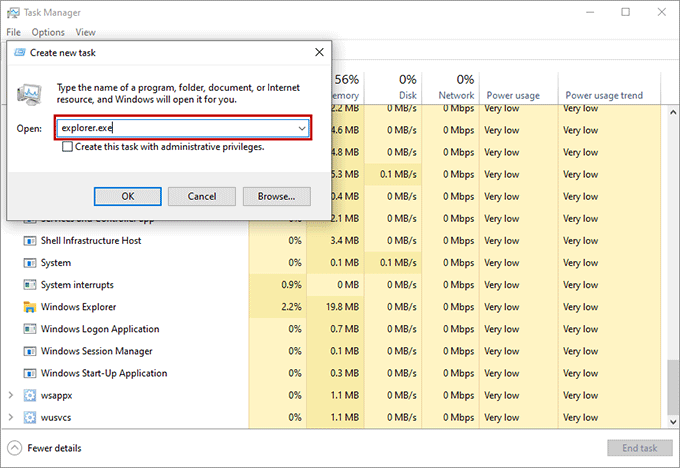Sort by the Disk column header

[393, 88]
